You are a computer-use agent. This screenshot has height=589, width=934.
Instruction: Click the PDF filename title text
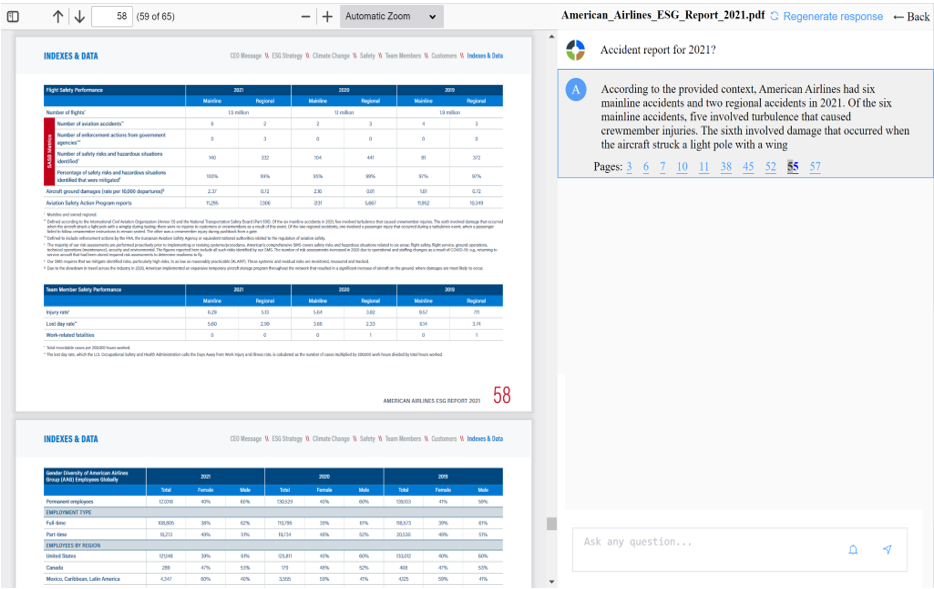pos(662,15)
